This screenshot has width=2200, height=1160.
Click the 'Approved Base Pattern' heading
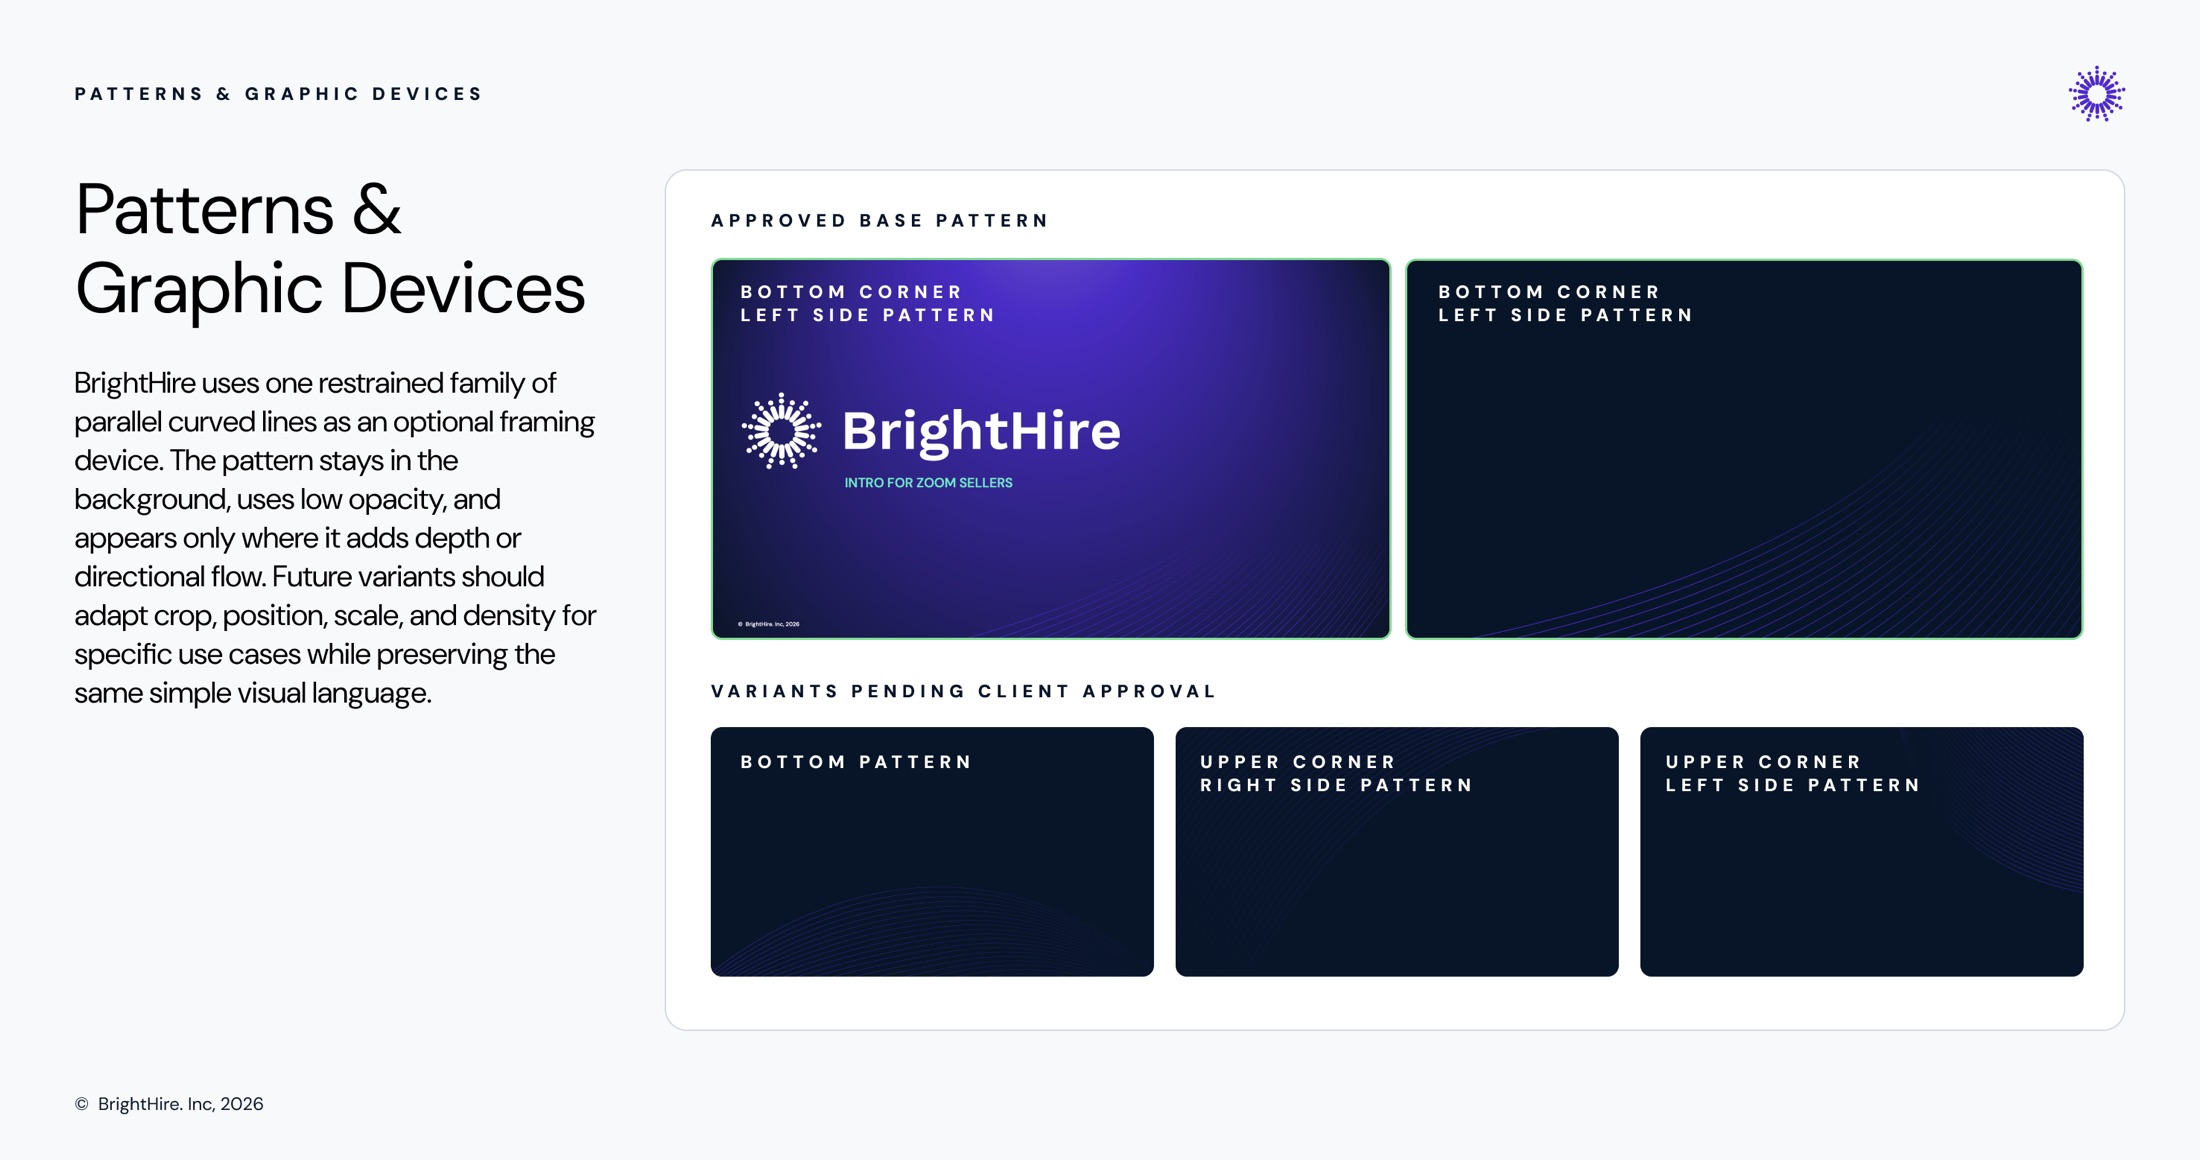click(x=880, y=220)
